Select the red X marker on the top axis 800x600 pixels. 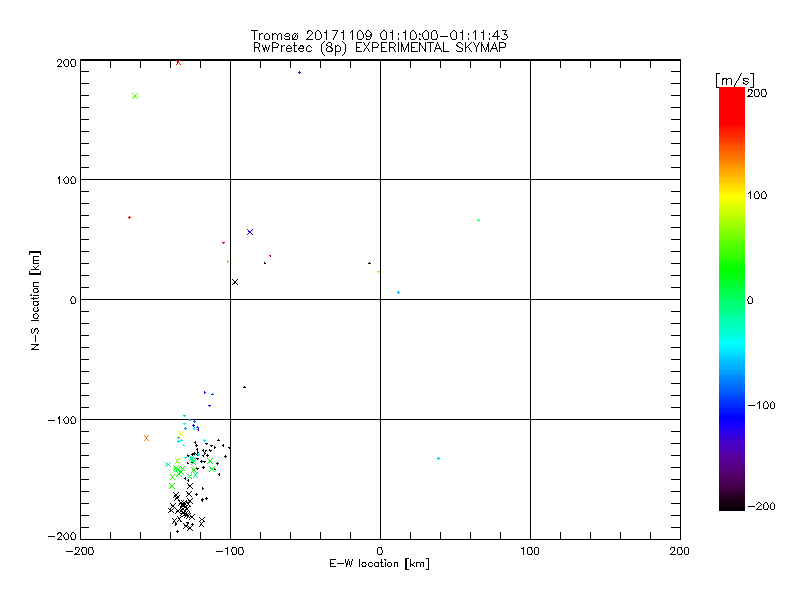[179, 63]
